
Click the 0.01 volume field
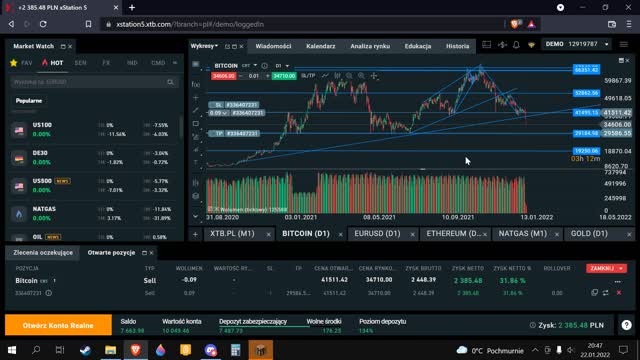point(254,76)
